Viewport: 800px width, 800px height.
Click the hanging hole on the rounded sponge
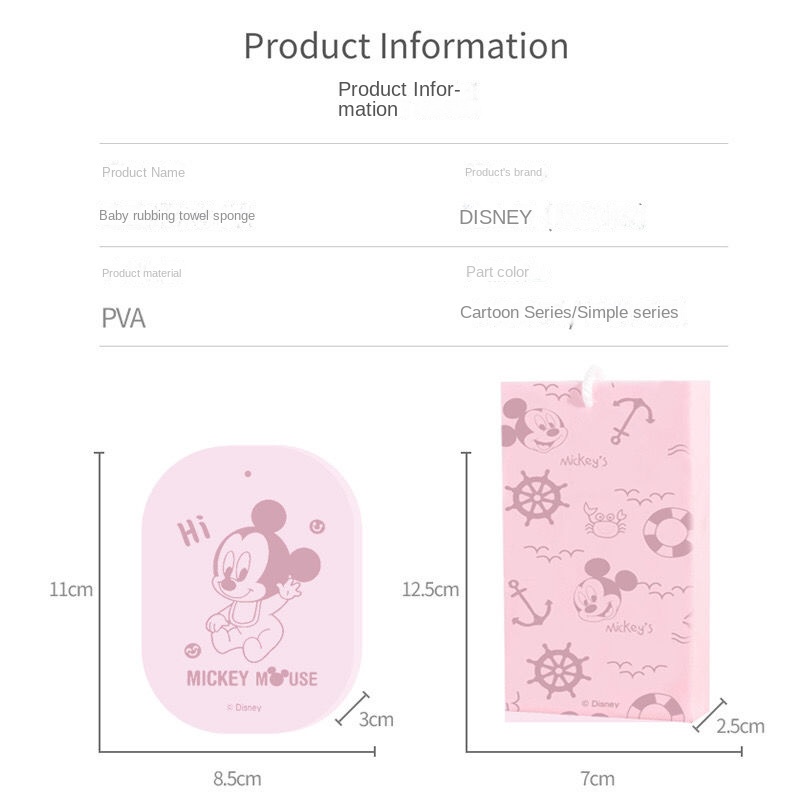click(247, 473)
